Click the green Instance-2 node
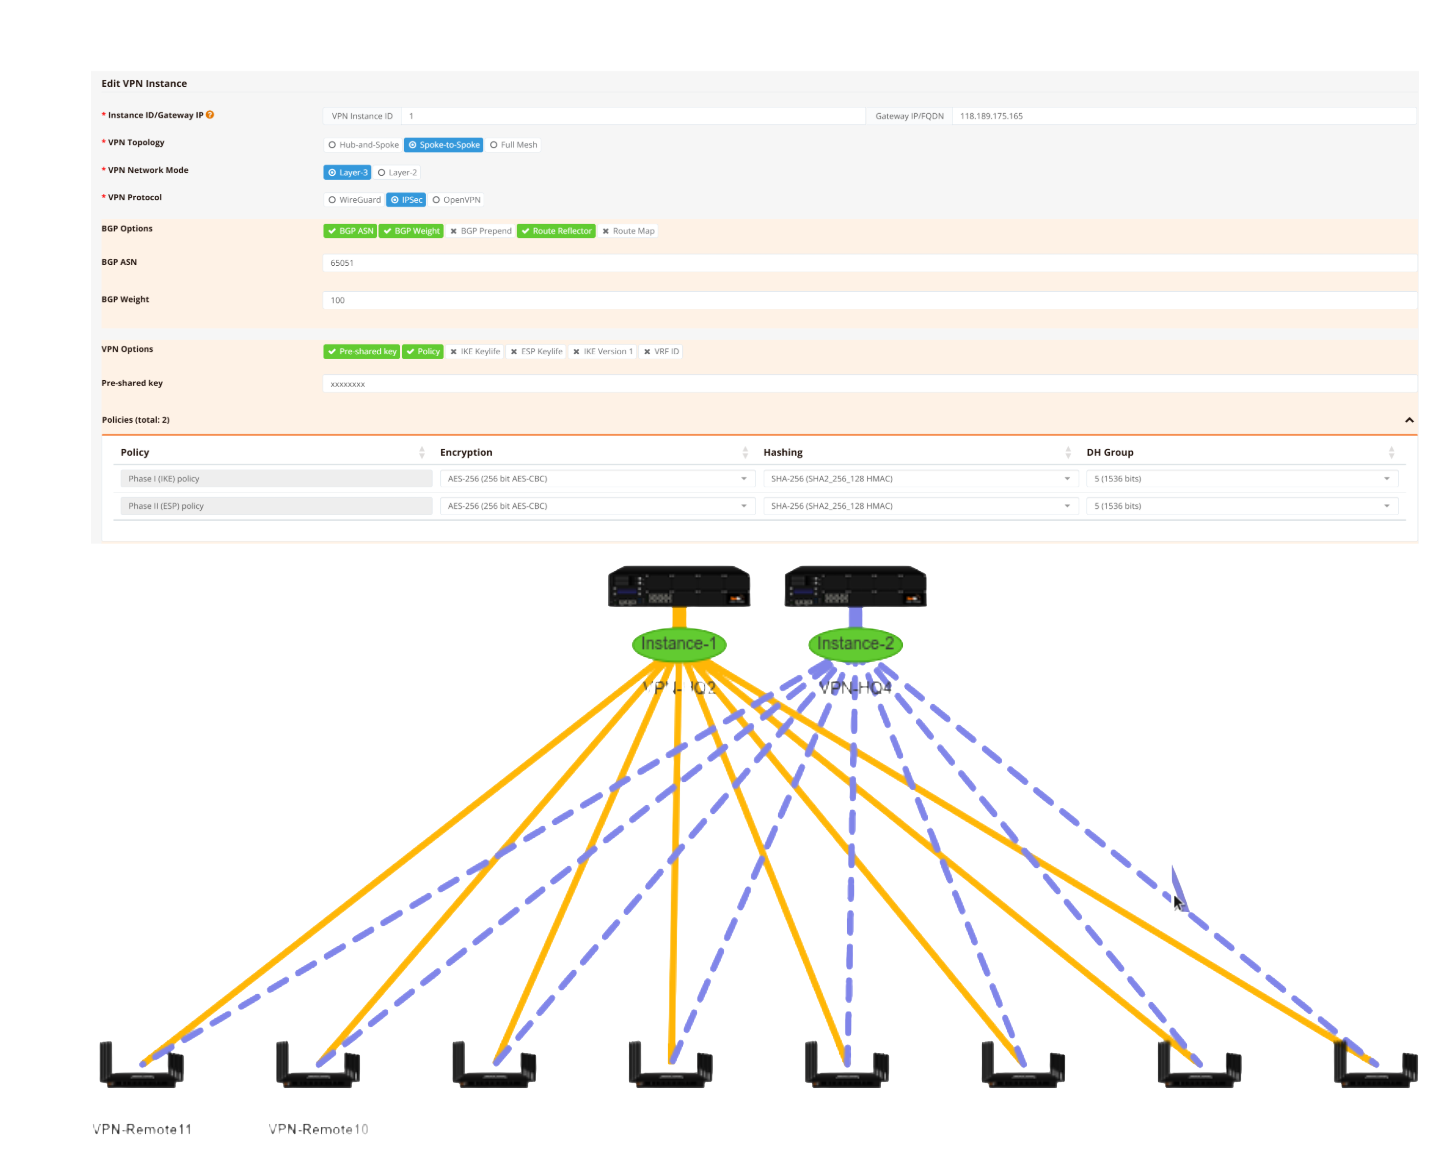This screenshot has width=1451, height=1155. coord(856,644)
